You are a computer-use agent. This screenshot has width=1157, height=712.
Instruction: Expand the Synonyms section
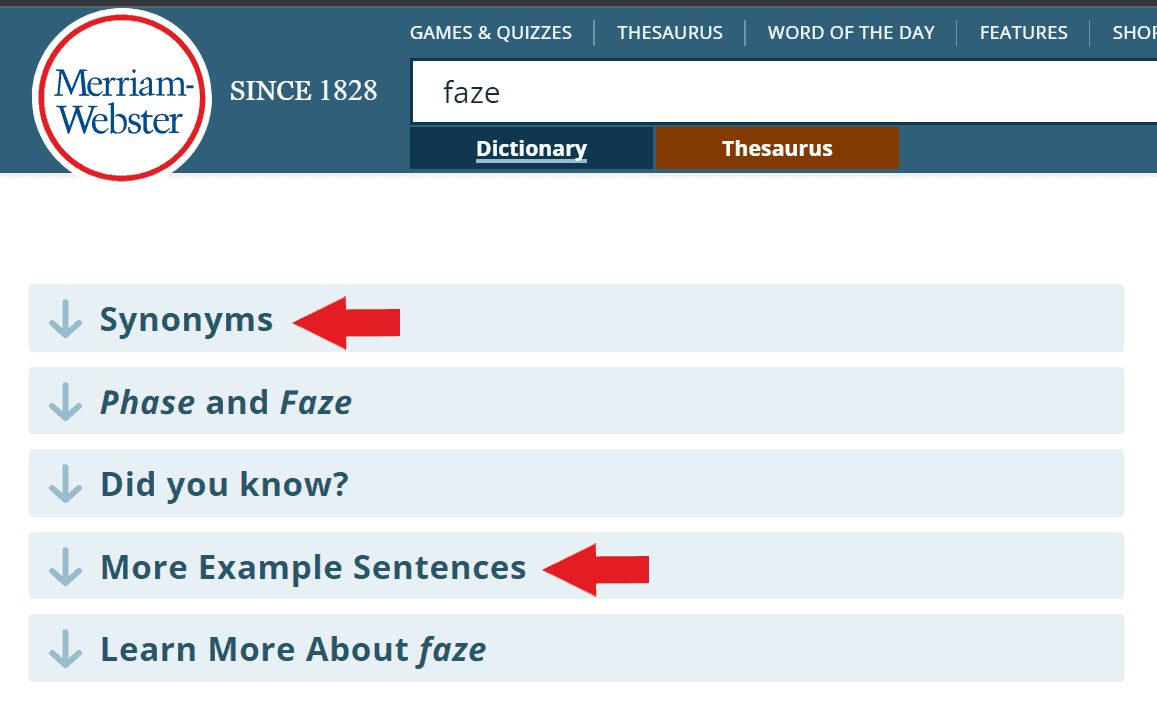click(185, 319)
